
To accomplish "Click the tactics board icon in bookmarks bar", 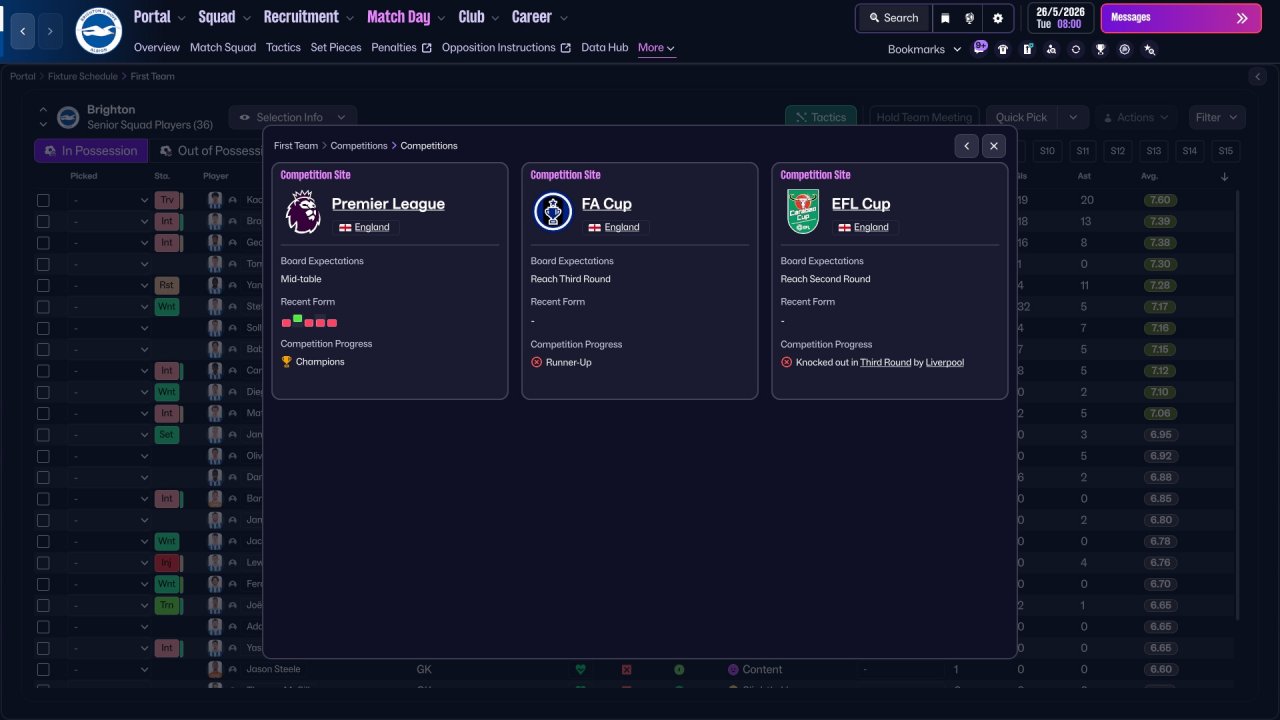I will (x=1027, y=49).
